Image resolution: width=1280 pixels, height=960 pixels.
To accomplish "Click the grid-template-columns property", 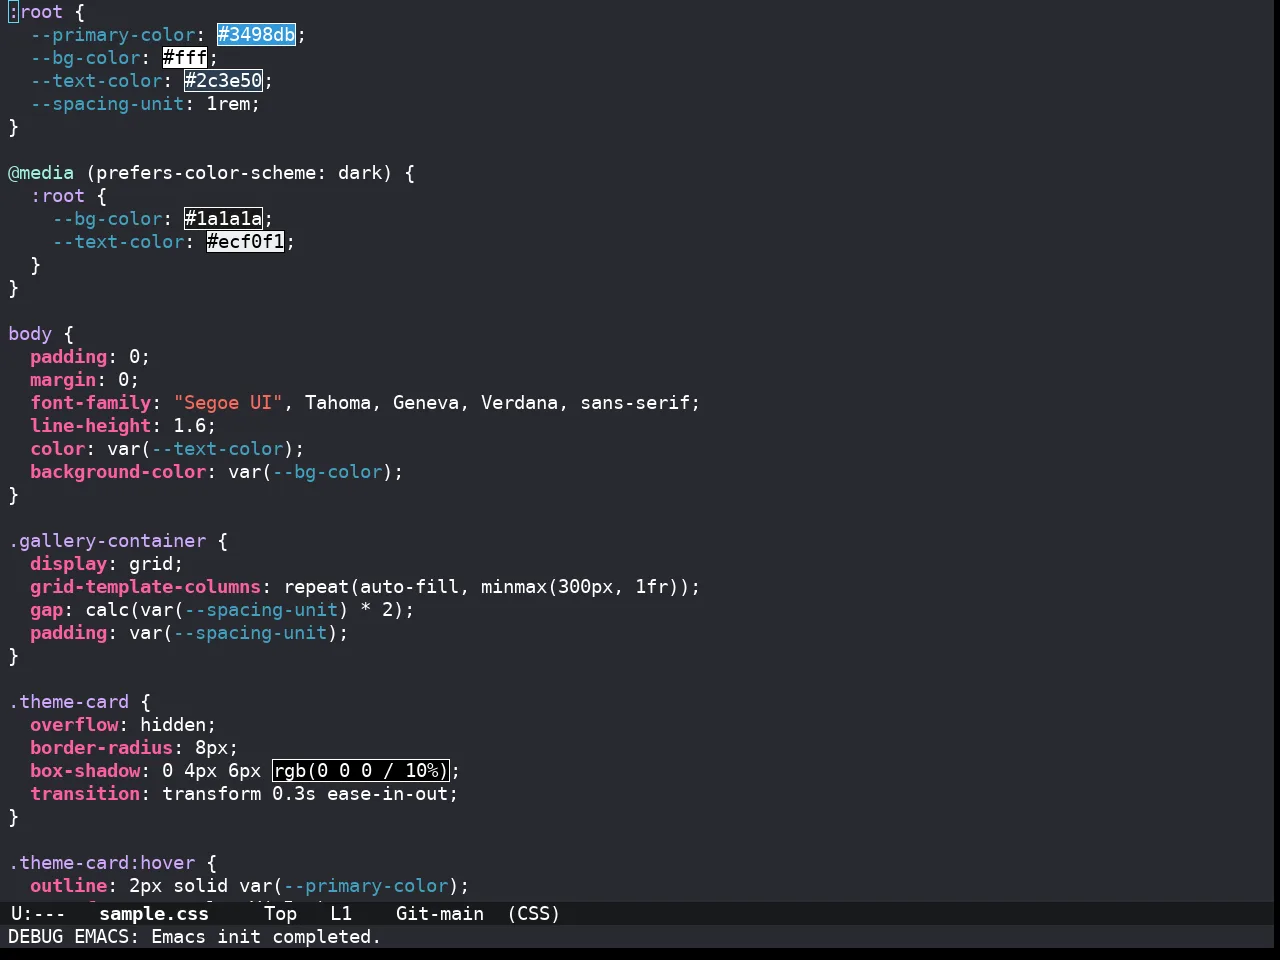I will pos(146,587).
